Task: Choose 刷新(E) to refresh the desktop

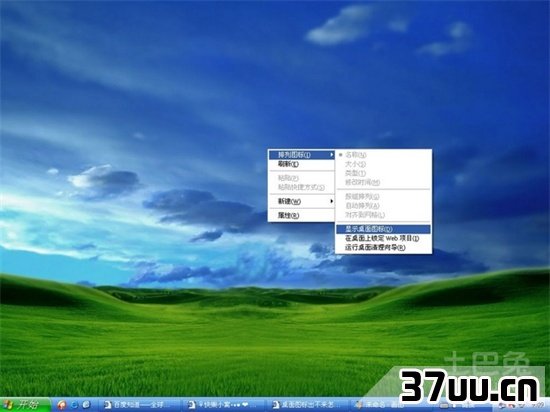Action: pos(301,164)
